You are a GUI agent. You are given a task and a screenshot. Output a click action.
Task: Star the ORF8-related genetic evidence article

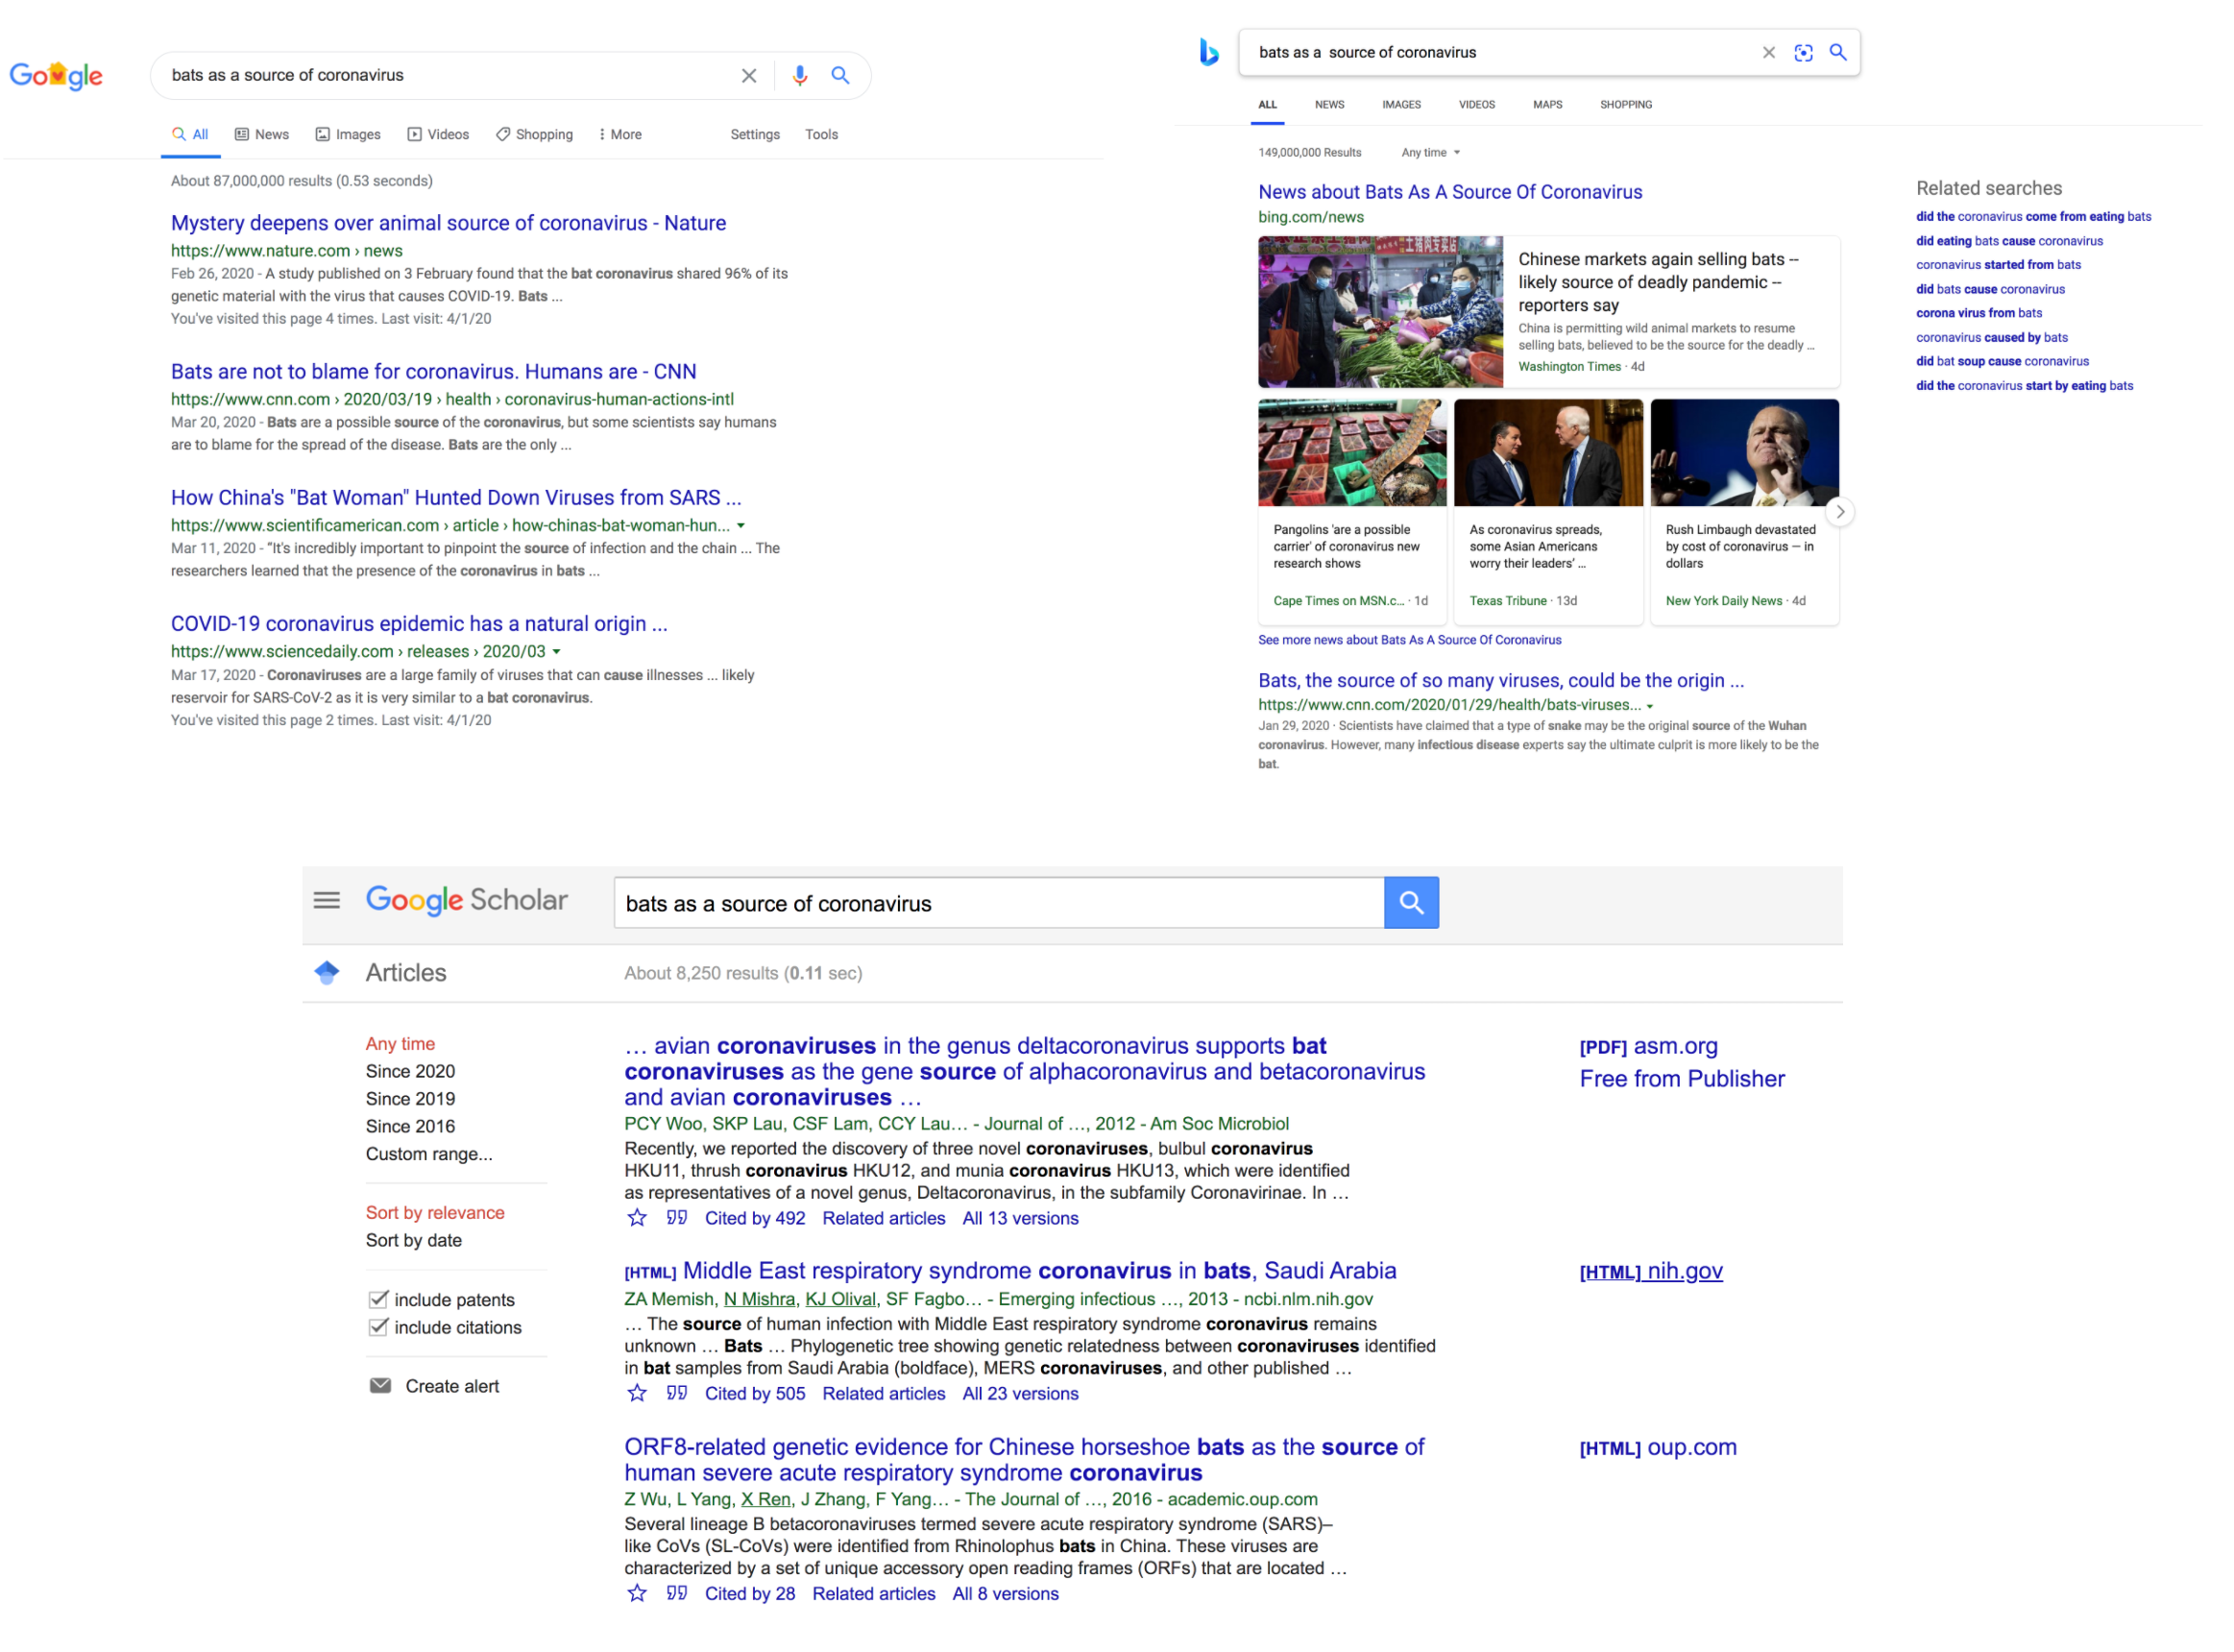[x=637, y=1594]
